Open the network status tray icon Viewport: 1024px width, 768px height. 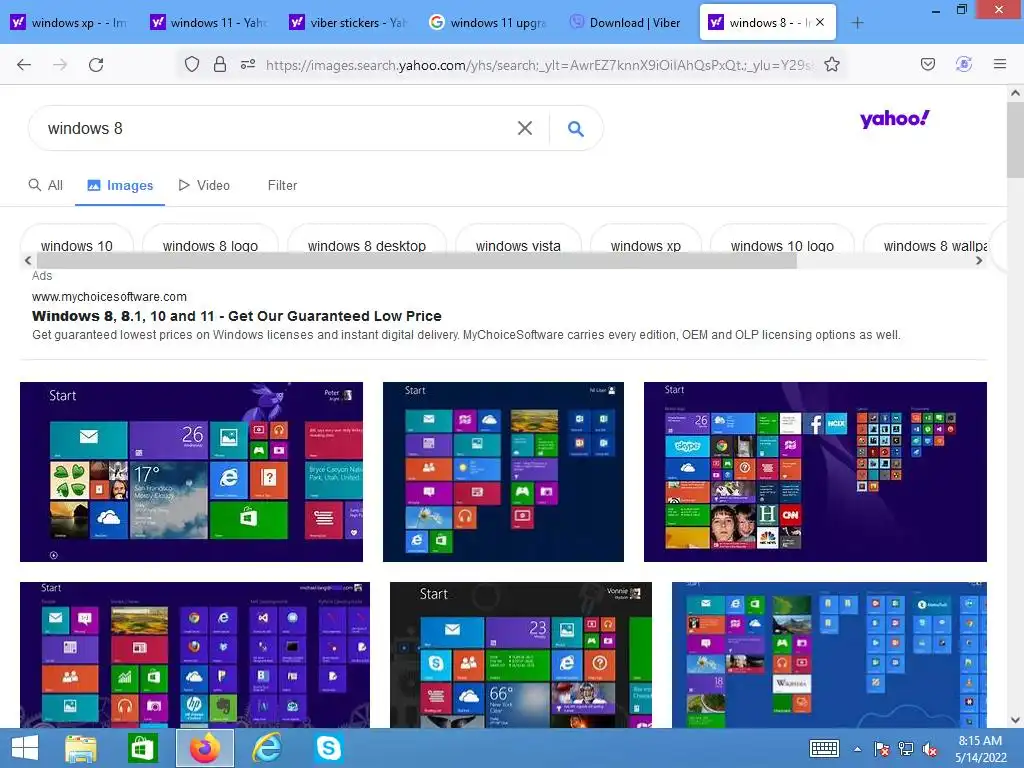point(906,749)
